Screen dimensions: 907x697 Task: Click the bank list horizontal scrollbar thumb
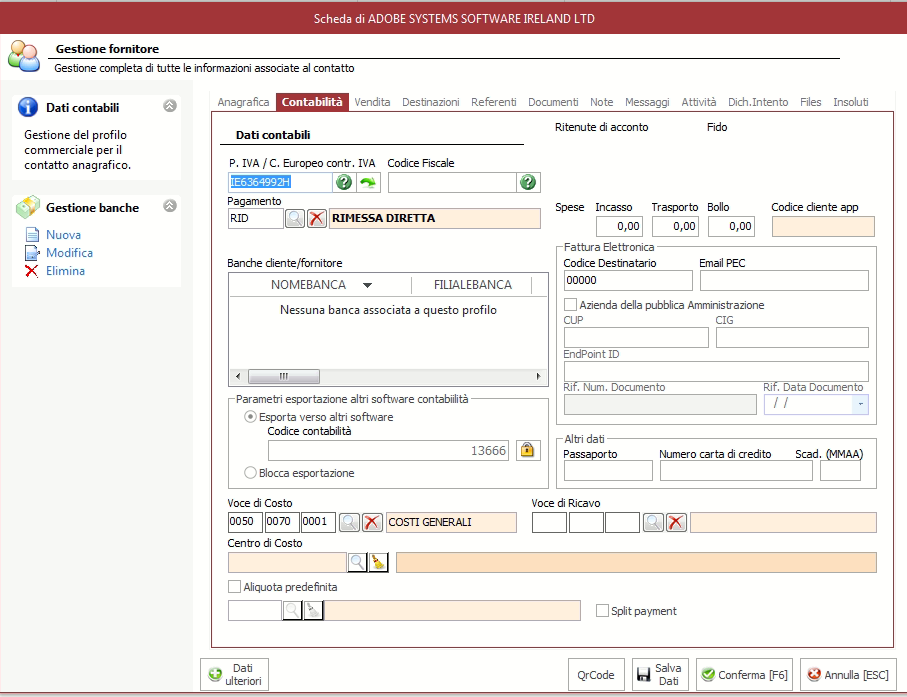tap(283, 377)
